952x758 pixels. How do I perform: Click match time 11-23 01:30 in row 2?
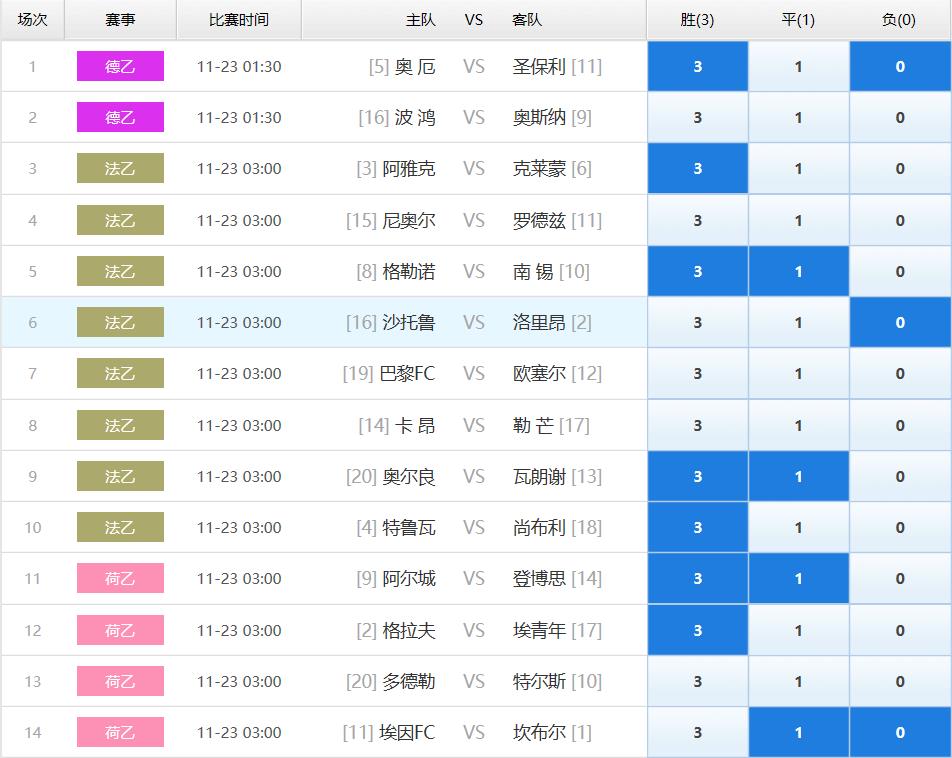pos(239,117)
